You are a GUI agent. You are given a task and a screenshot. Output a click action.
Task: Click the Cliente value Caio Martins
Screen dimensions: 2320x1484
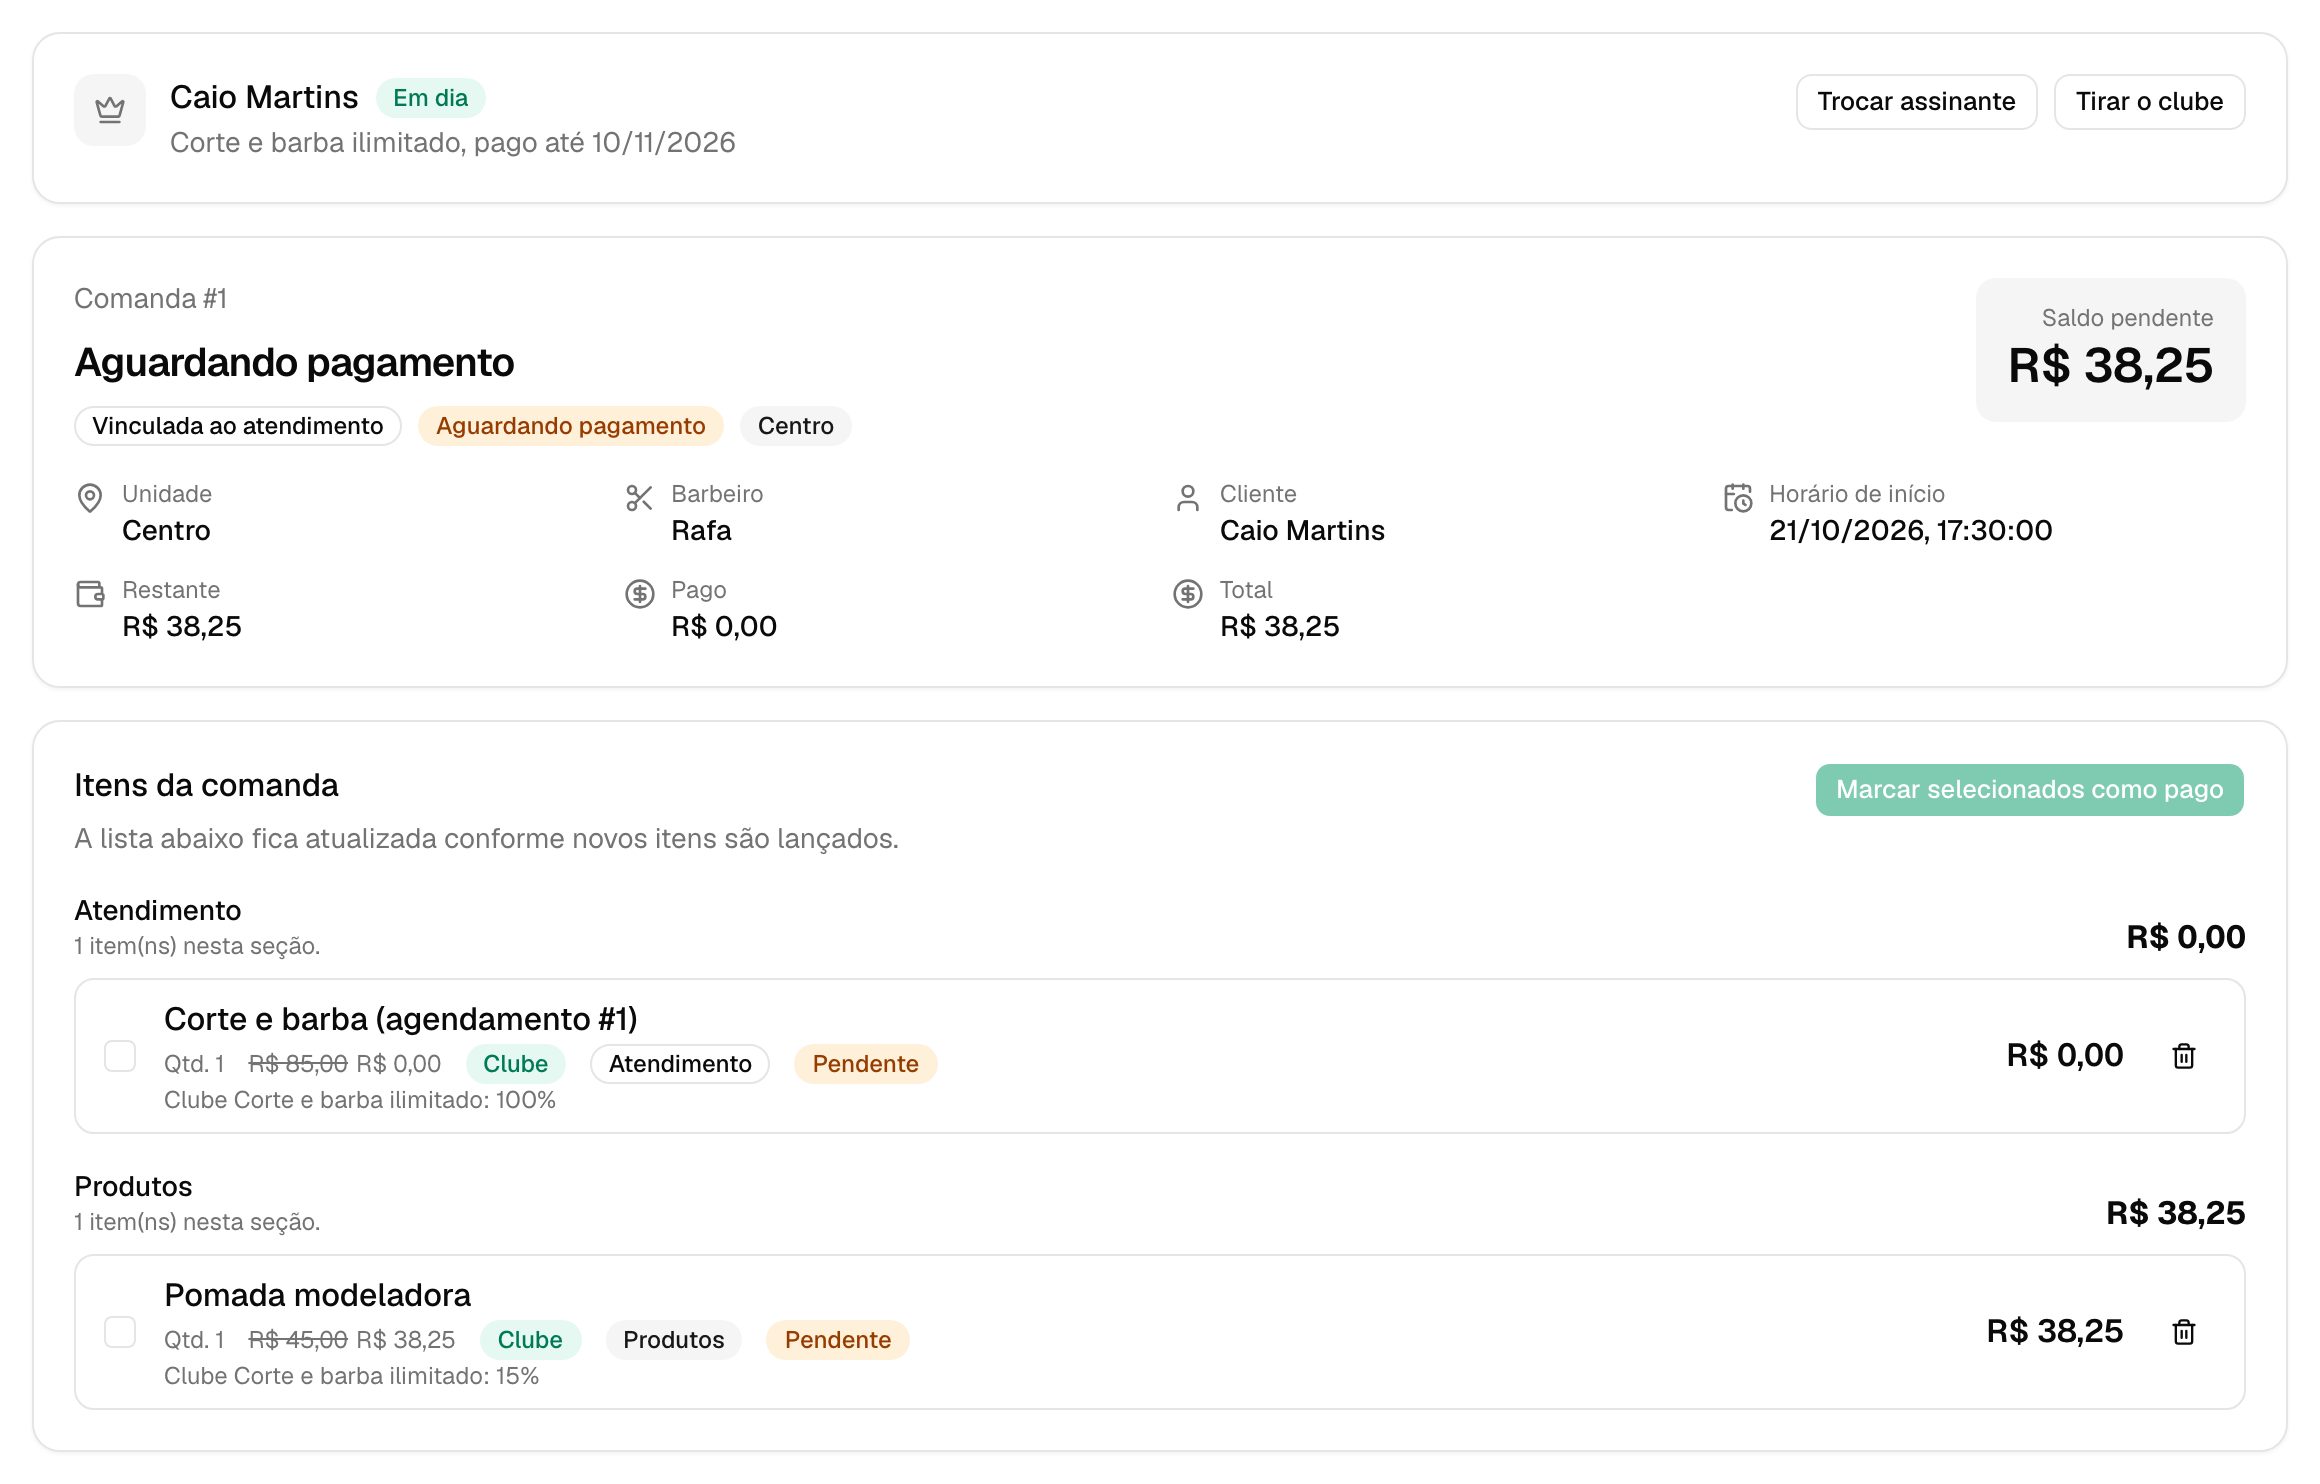click(x=1302, y=531)
